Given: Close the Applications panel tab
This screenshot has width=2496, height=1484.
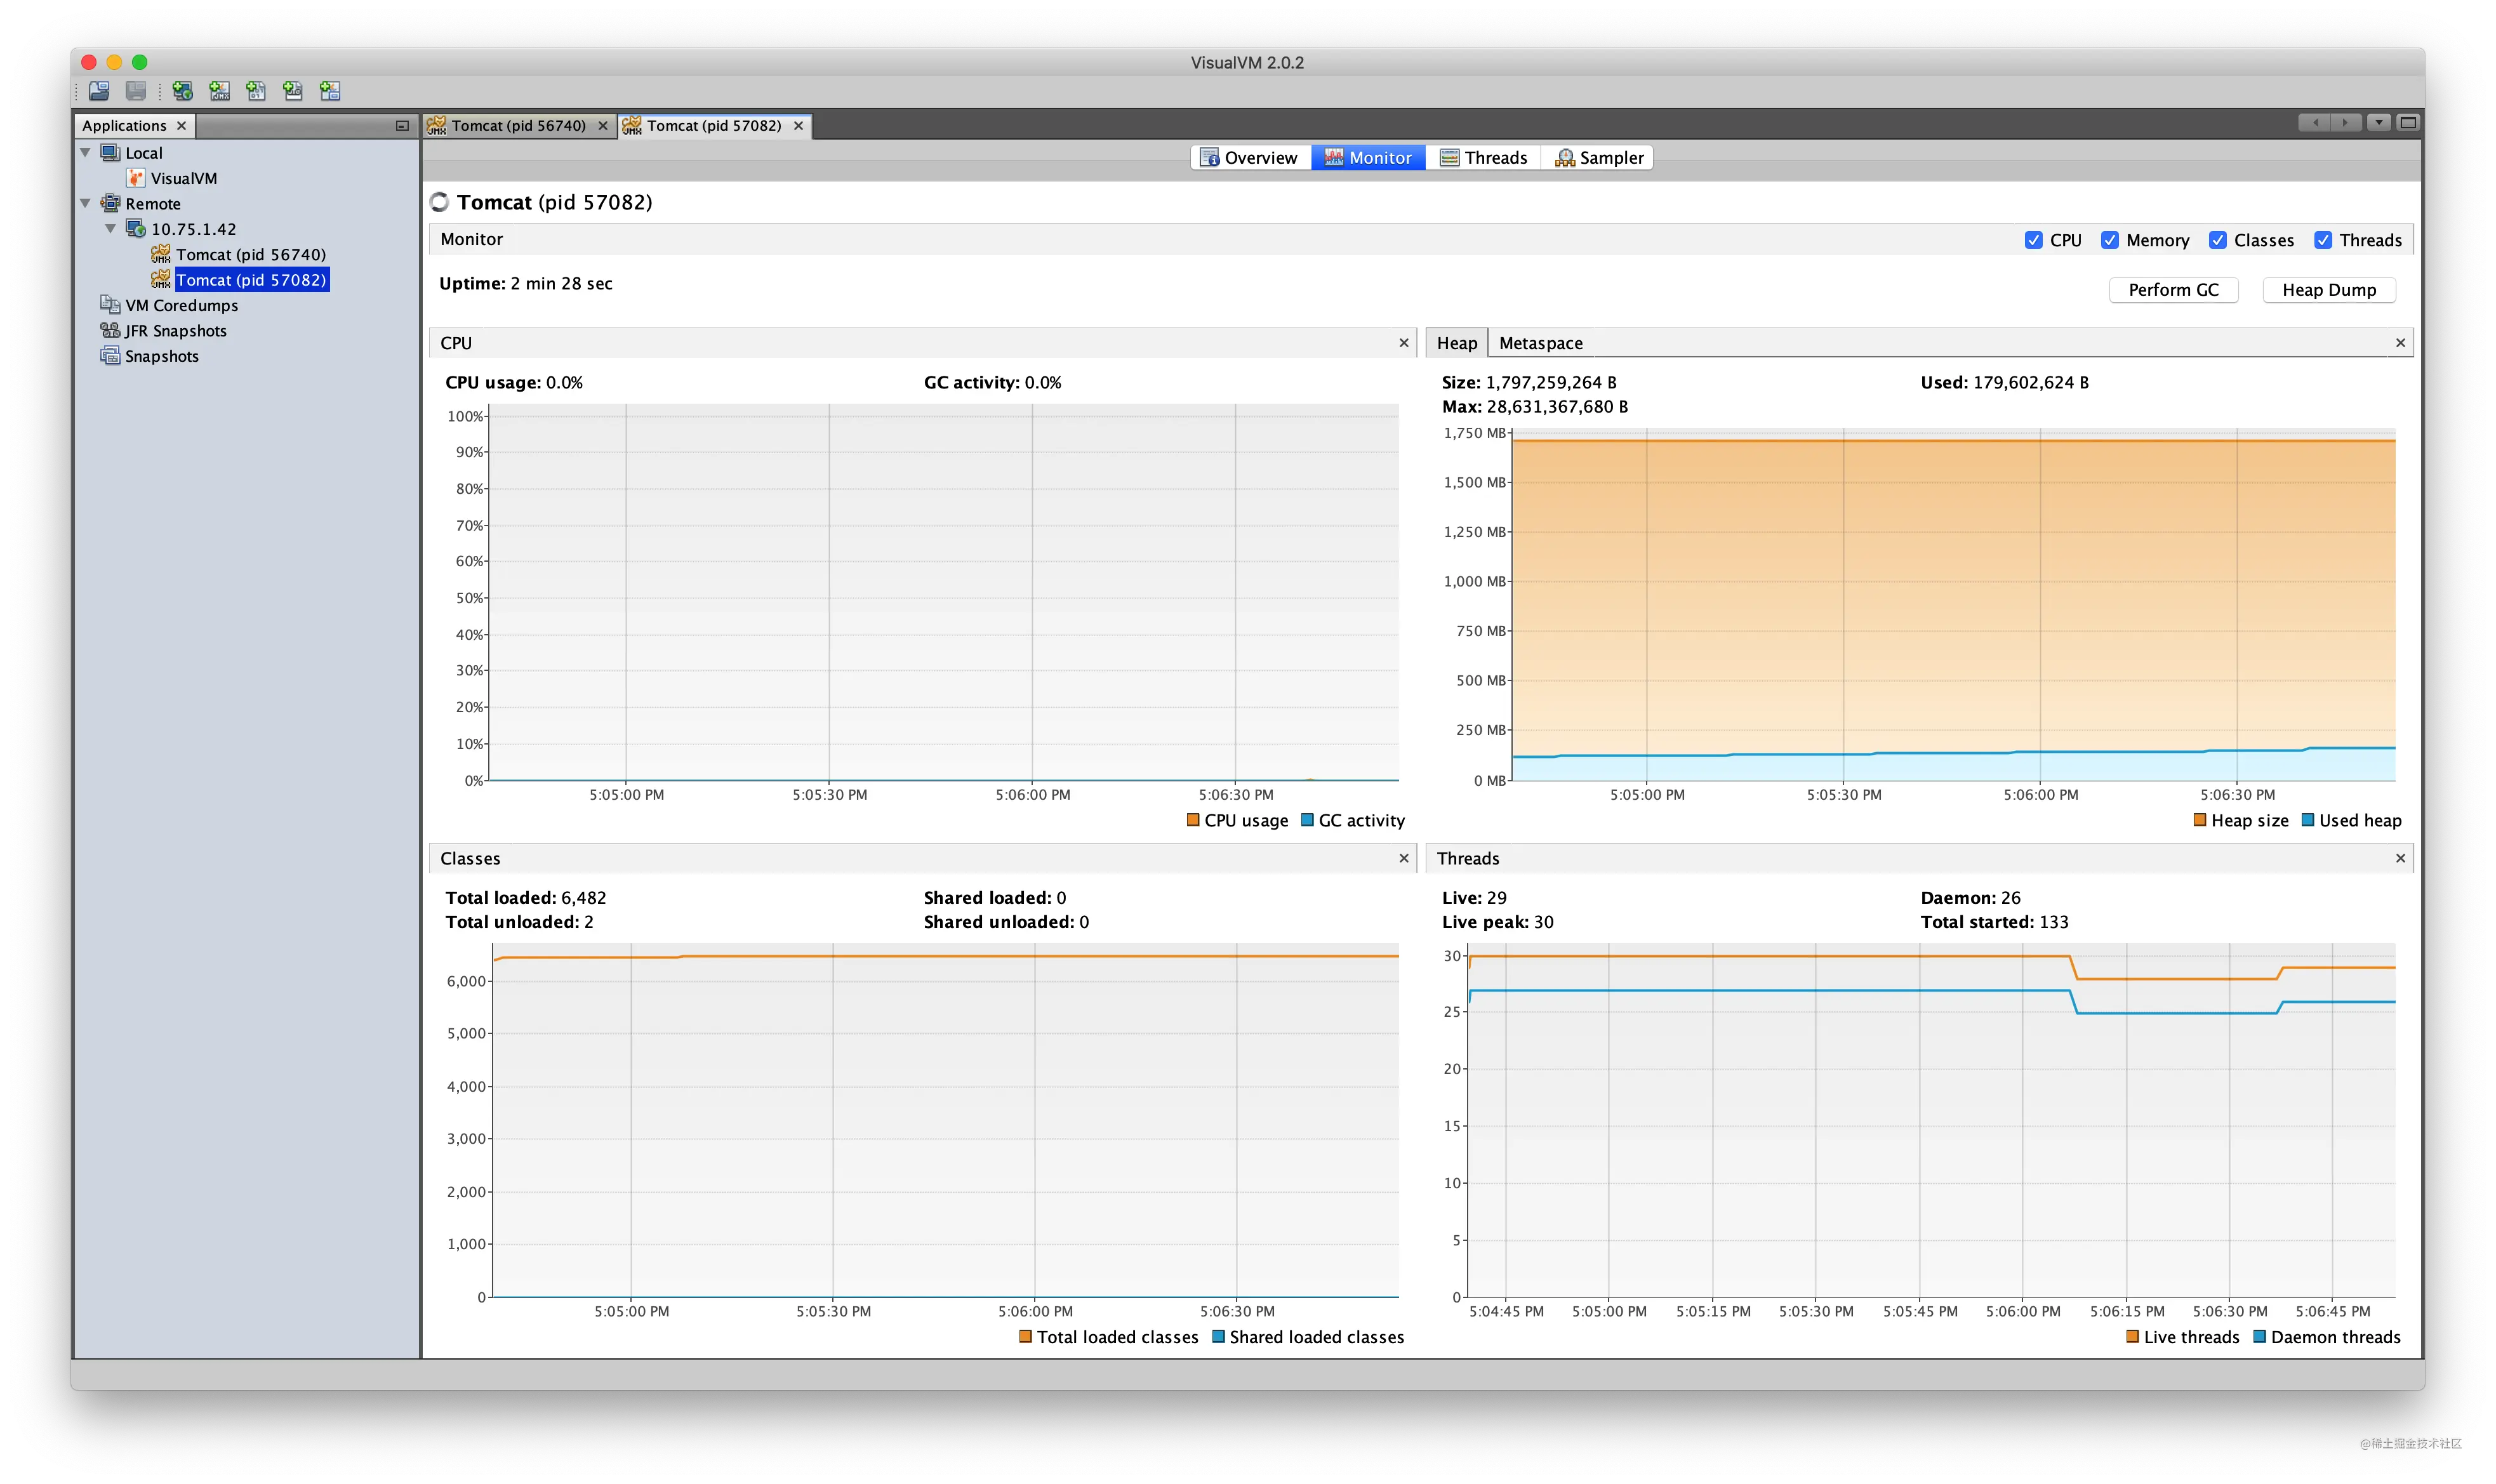Looking at the screenshot, I should coord(181,125).
